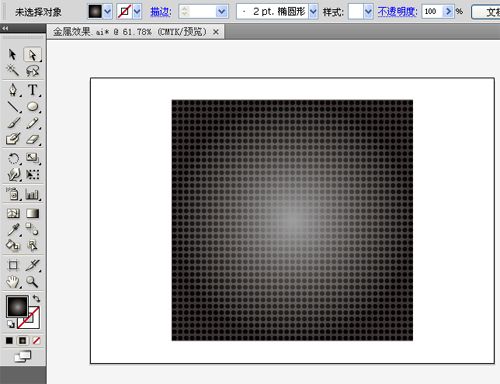The image size is (500, 384).
Task: Collapse the toolbox with double-arrow
Action: click(x=5, y=29)
